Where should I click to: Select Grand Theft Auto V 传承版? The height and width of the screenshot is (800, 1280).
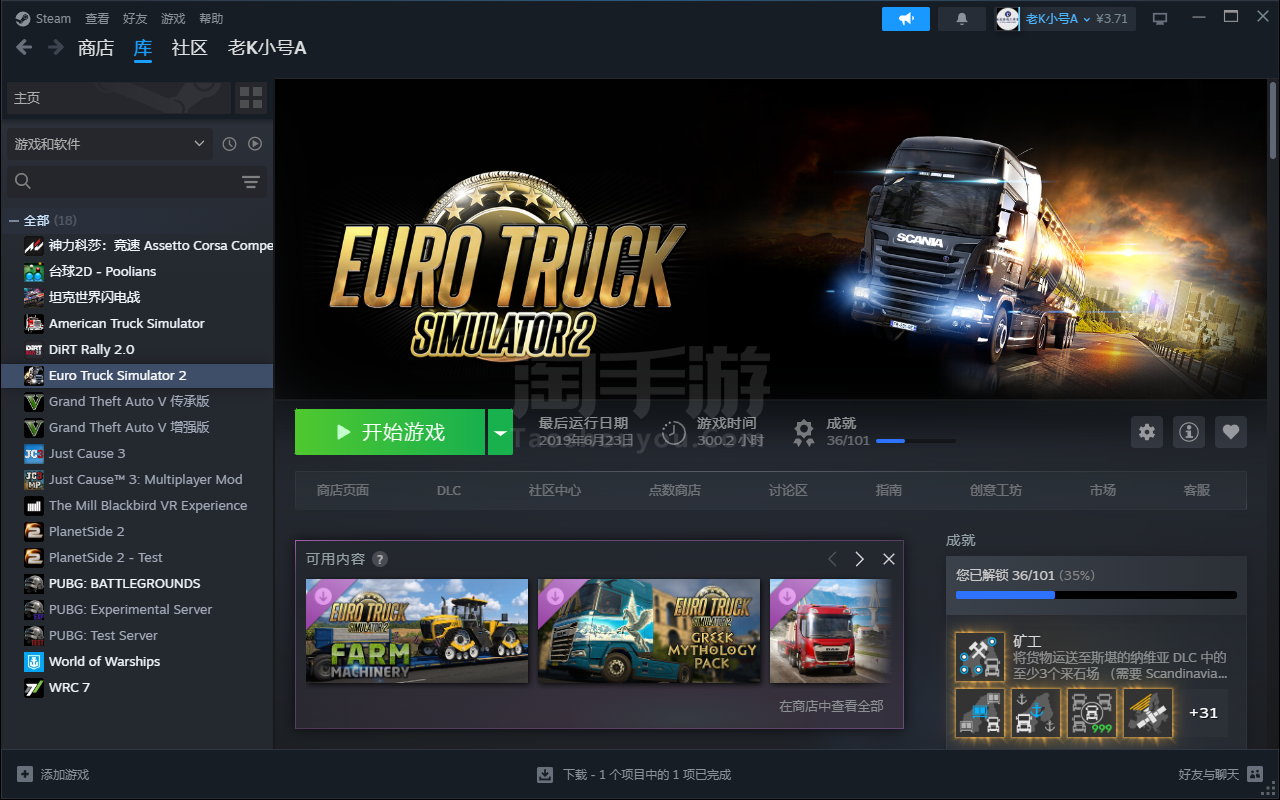coord(137,401)
